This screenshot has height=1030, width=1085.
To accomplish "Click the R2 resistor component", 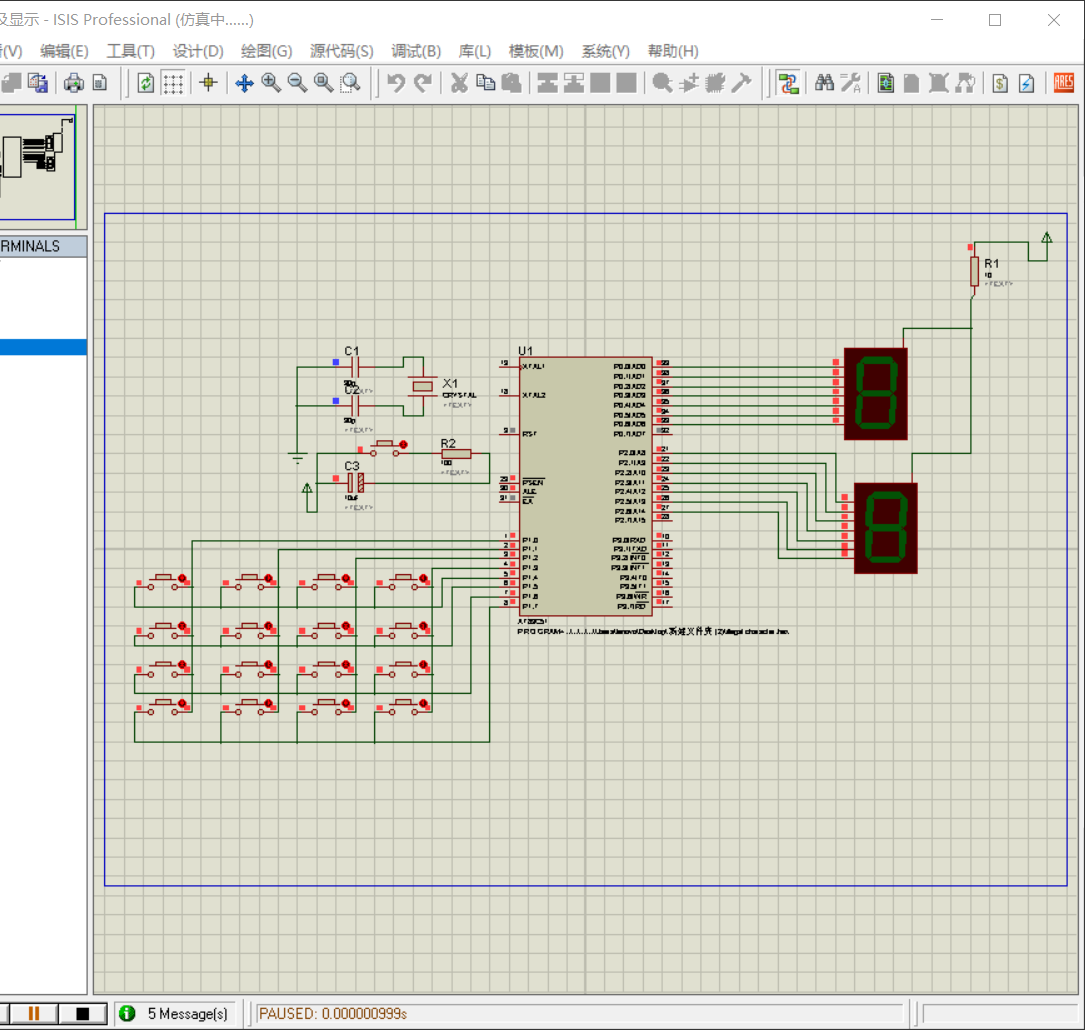I will pos(456,454).
